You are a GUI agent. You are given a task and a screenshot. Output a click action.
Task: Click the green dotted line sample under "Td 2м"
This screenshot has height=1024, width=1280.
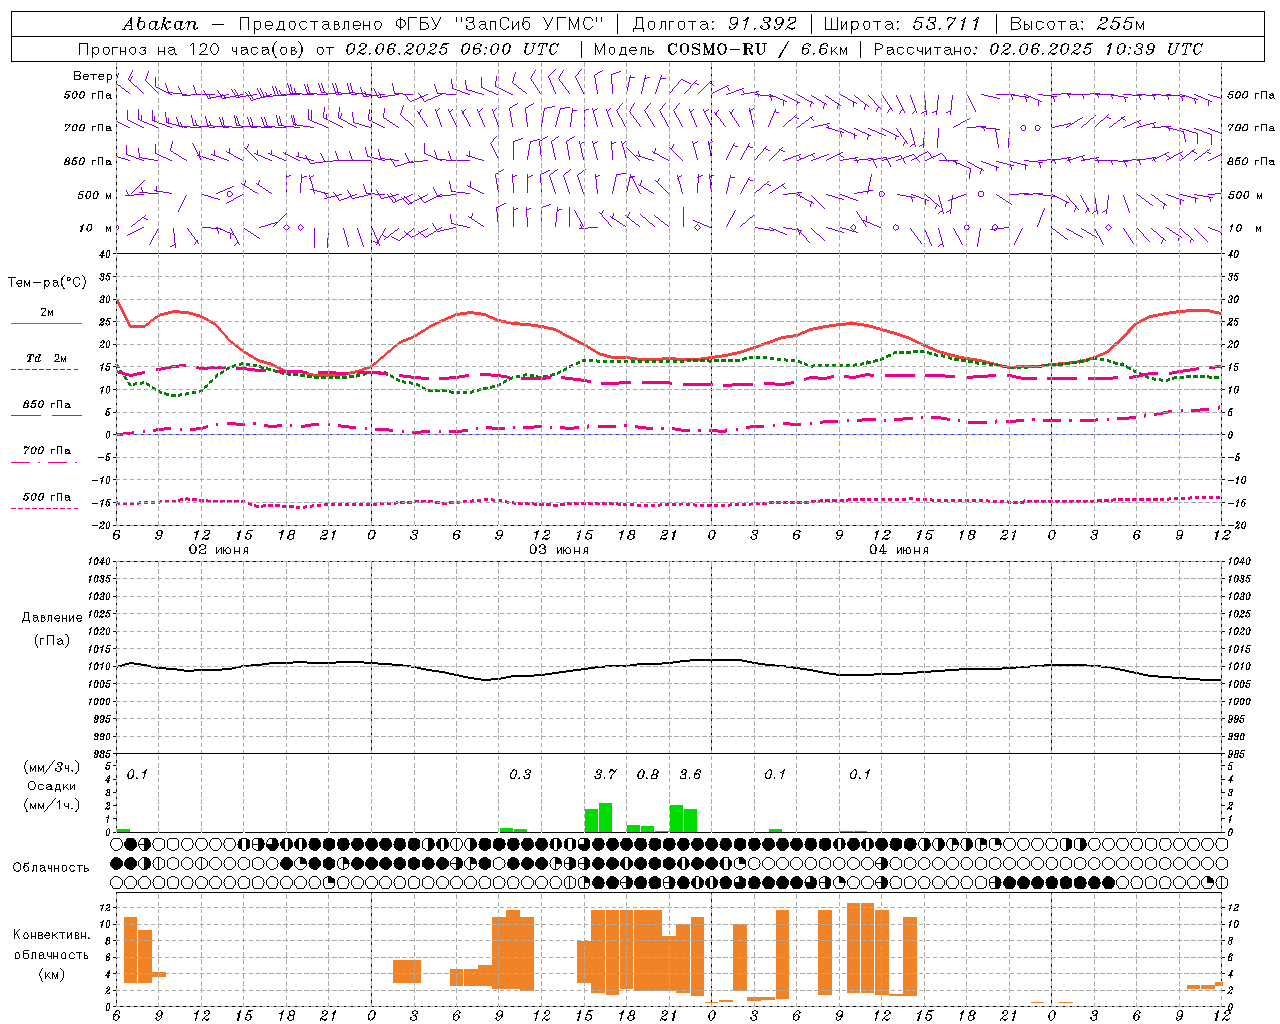click(44, 370)
